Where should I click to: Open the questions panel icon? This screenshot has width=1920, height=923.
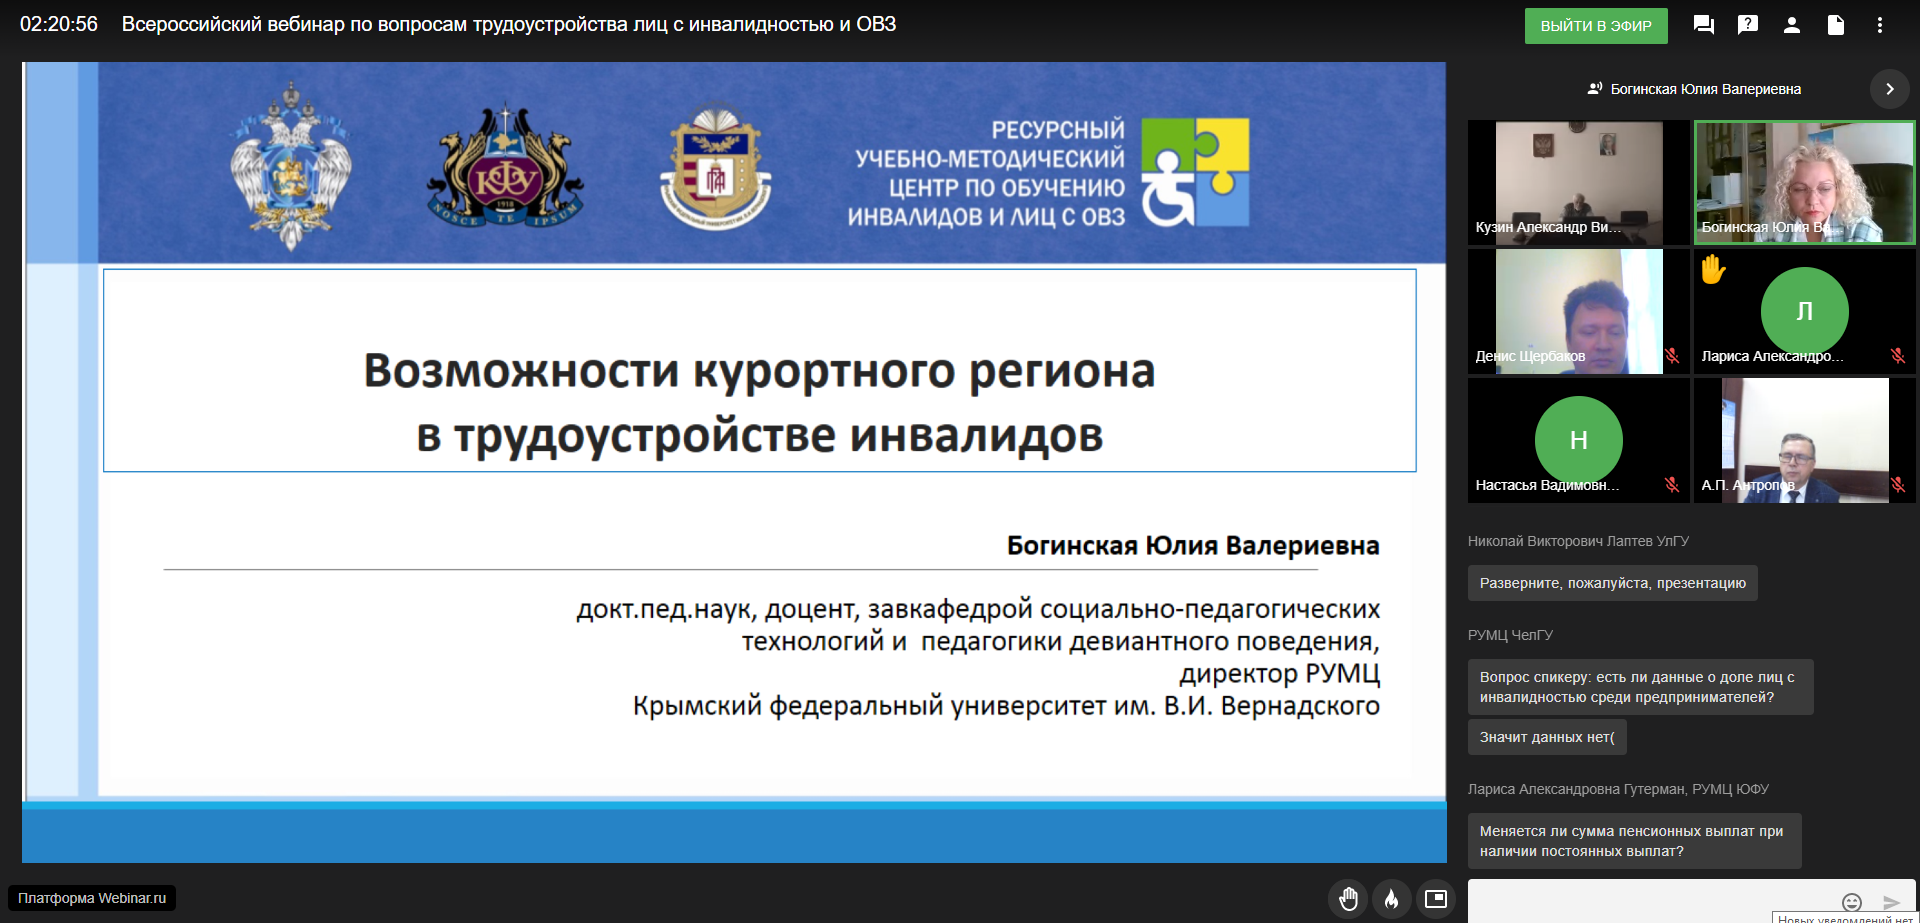pyautogui.click(x=1747, y=26)
